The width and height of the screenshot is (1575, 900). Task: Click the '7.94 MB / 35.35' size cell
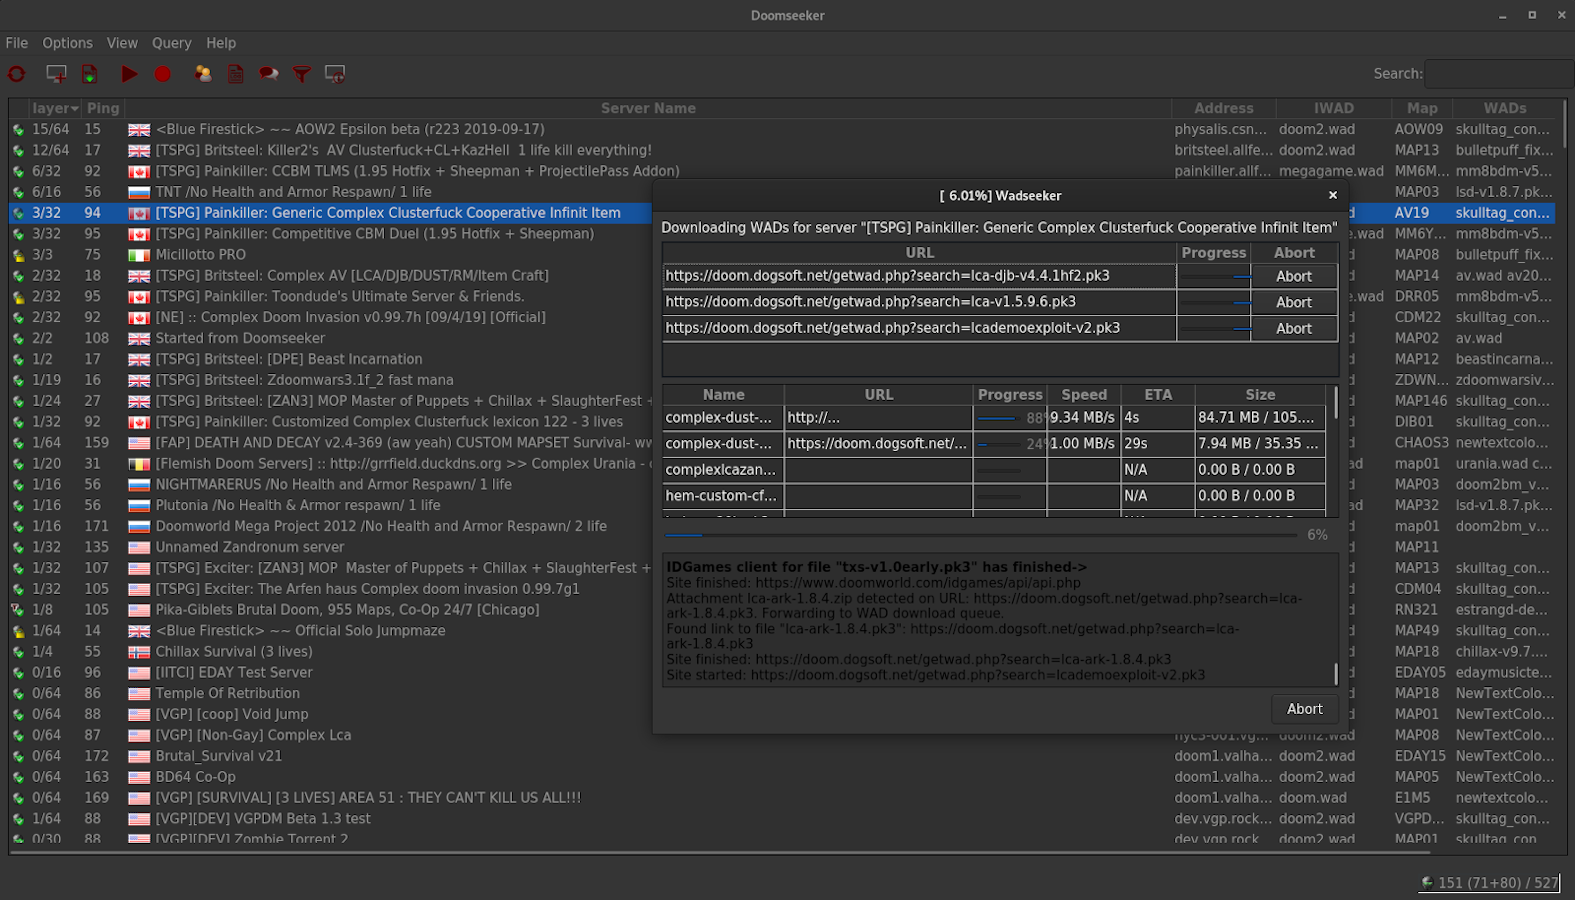tap(1260, 444)
